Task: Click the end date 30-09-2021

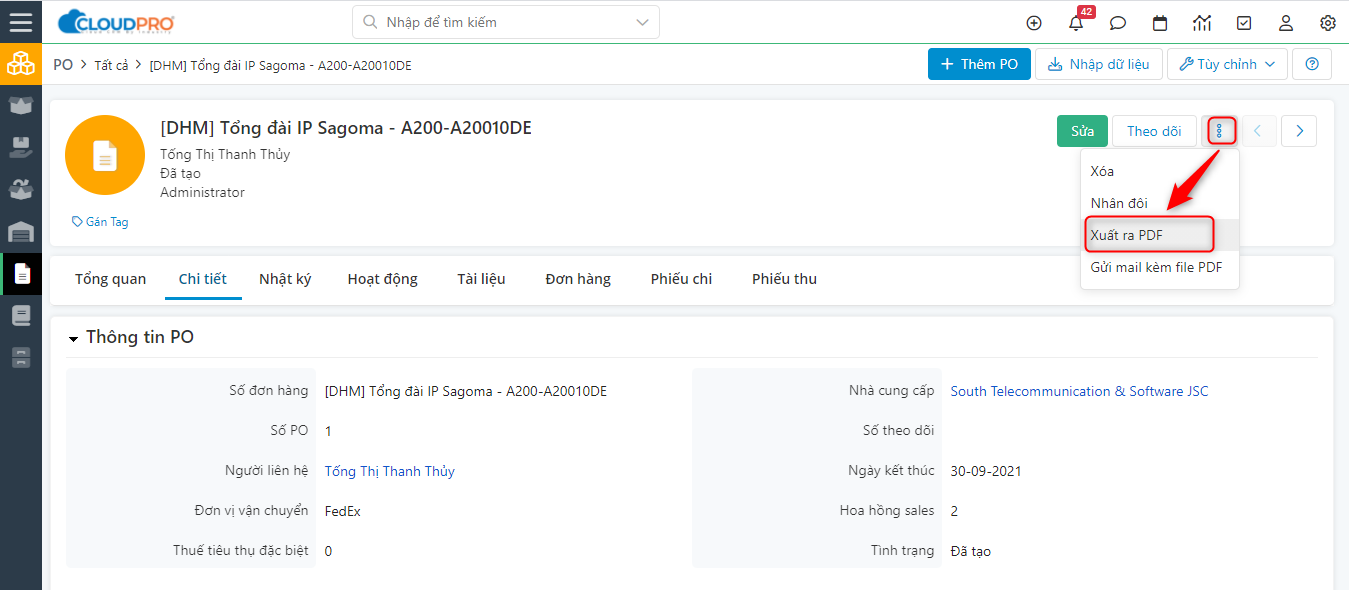Action: tap(986, 471)
